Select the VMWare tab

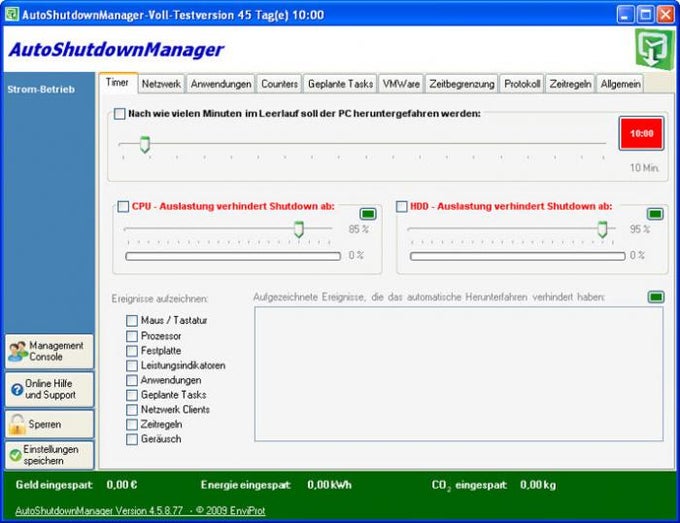(x=401, y=84)
